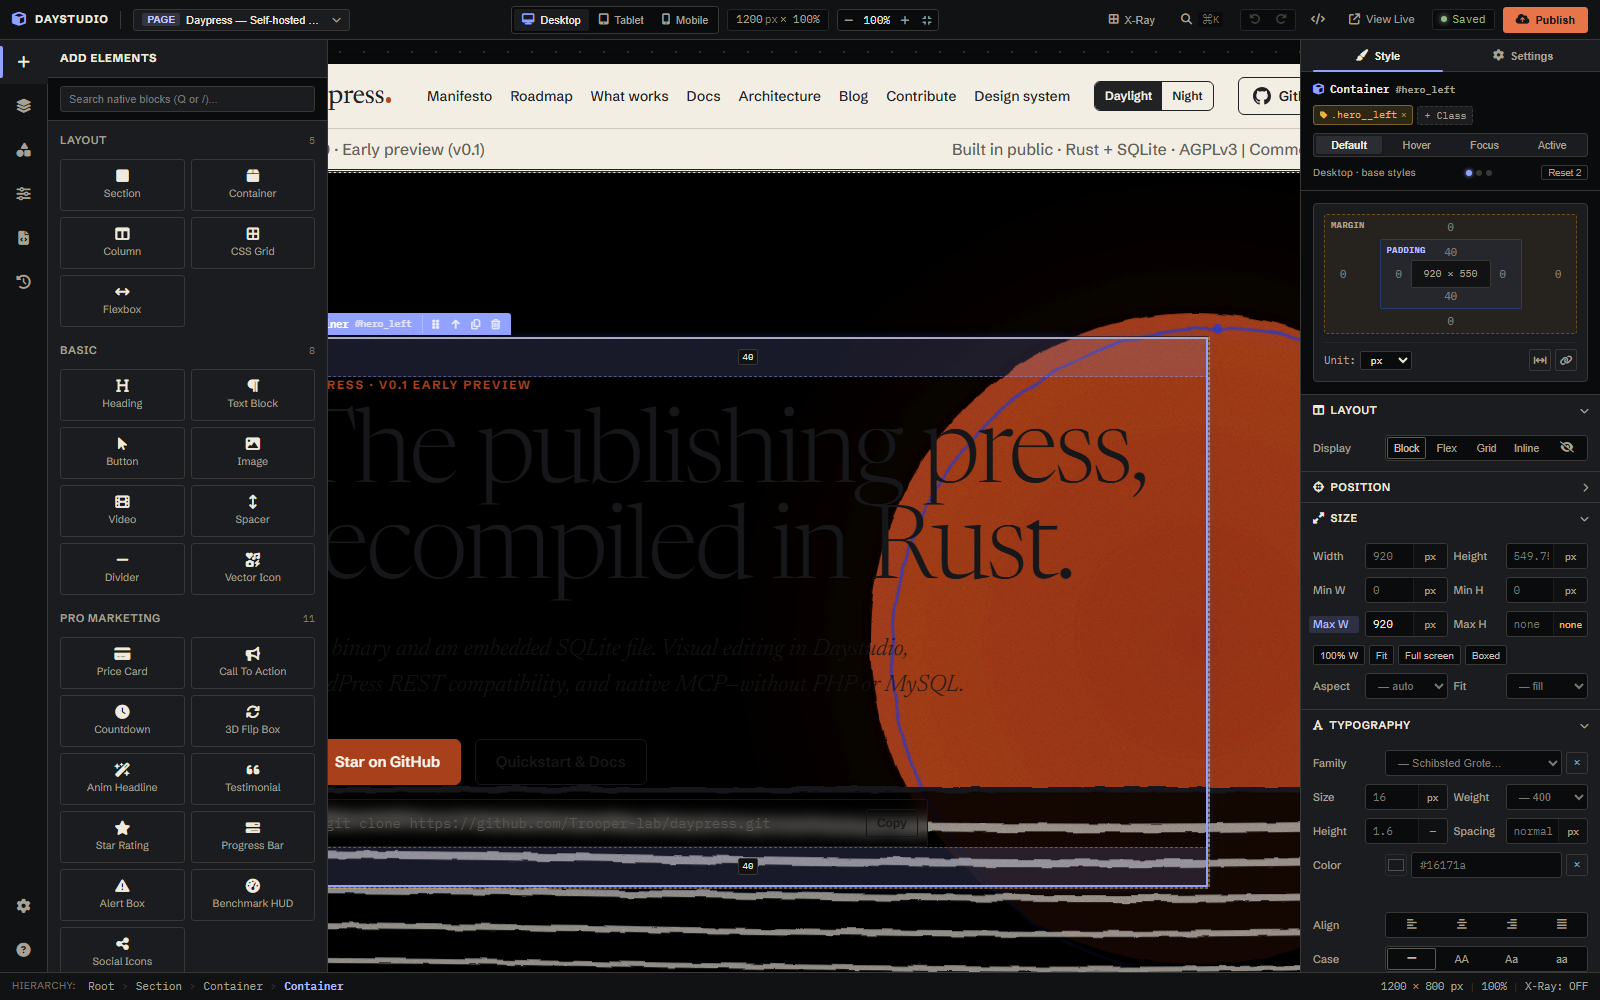Open View Live link

click(1381, 19)
